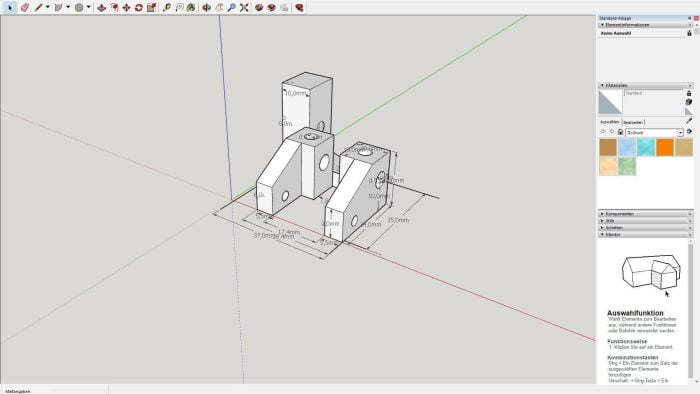Click the materials back arrow

click(604, 132)
